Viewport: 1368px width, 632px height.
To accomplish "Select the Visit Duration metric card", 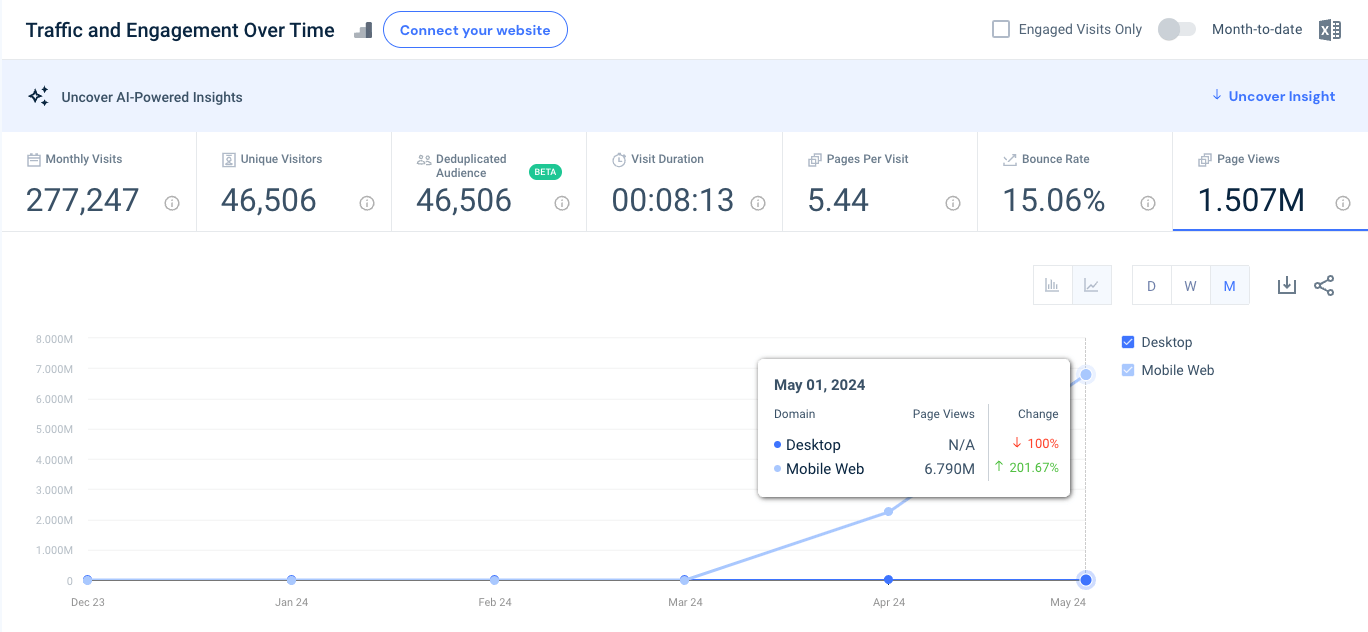I will tap(684, 180).
